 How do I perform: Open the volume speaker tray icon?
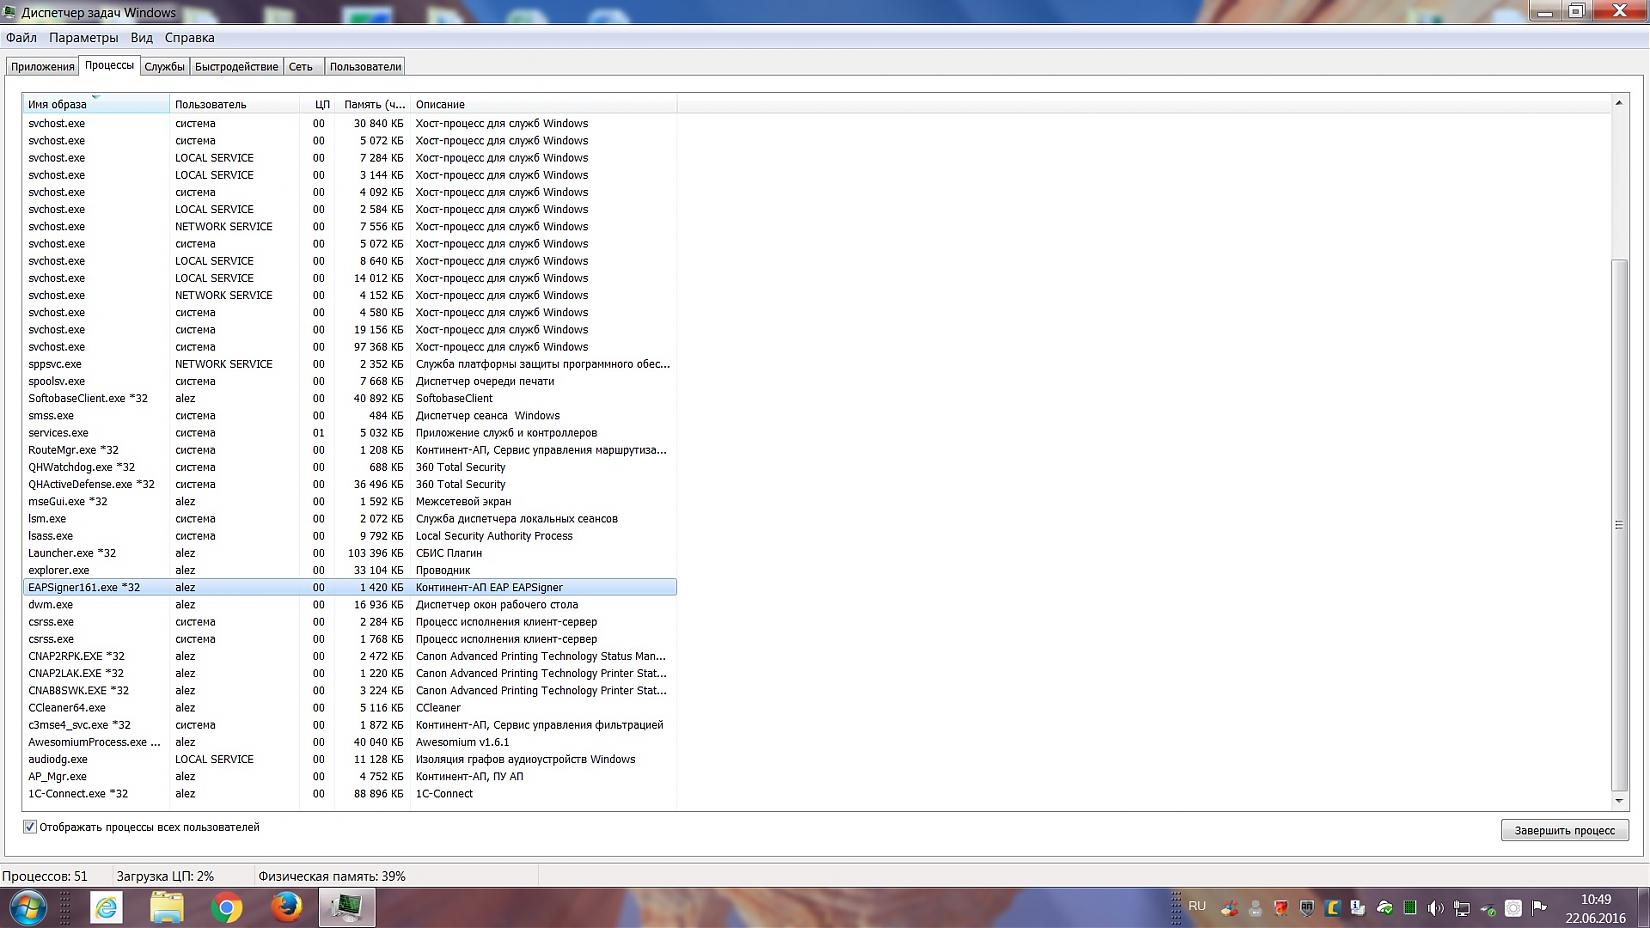(1435, 908)
